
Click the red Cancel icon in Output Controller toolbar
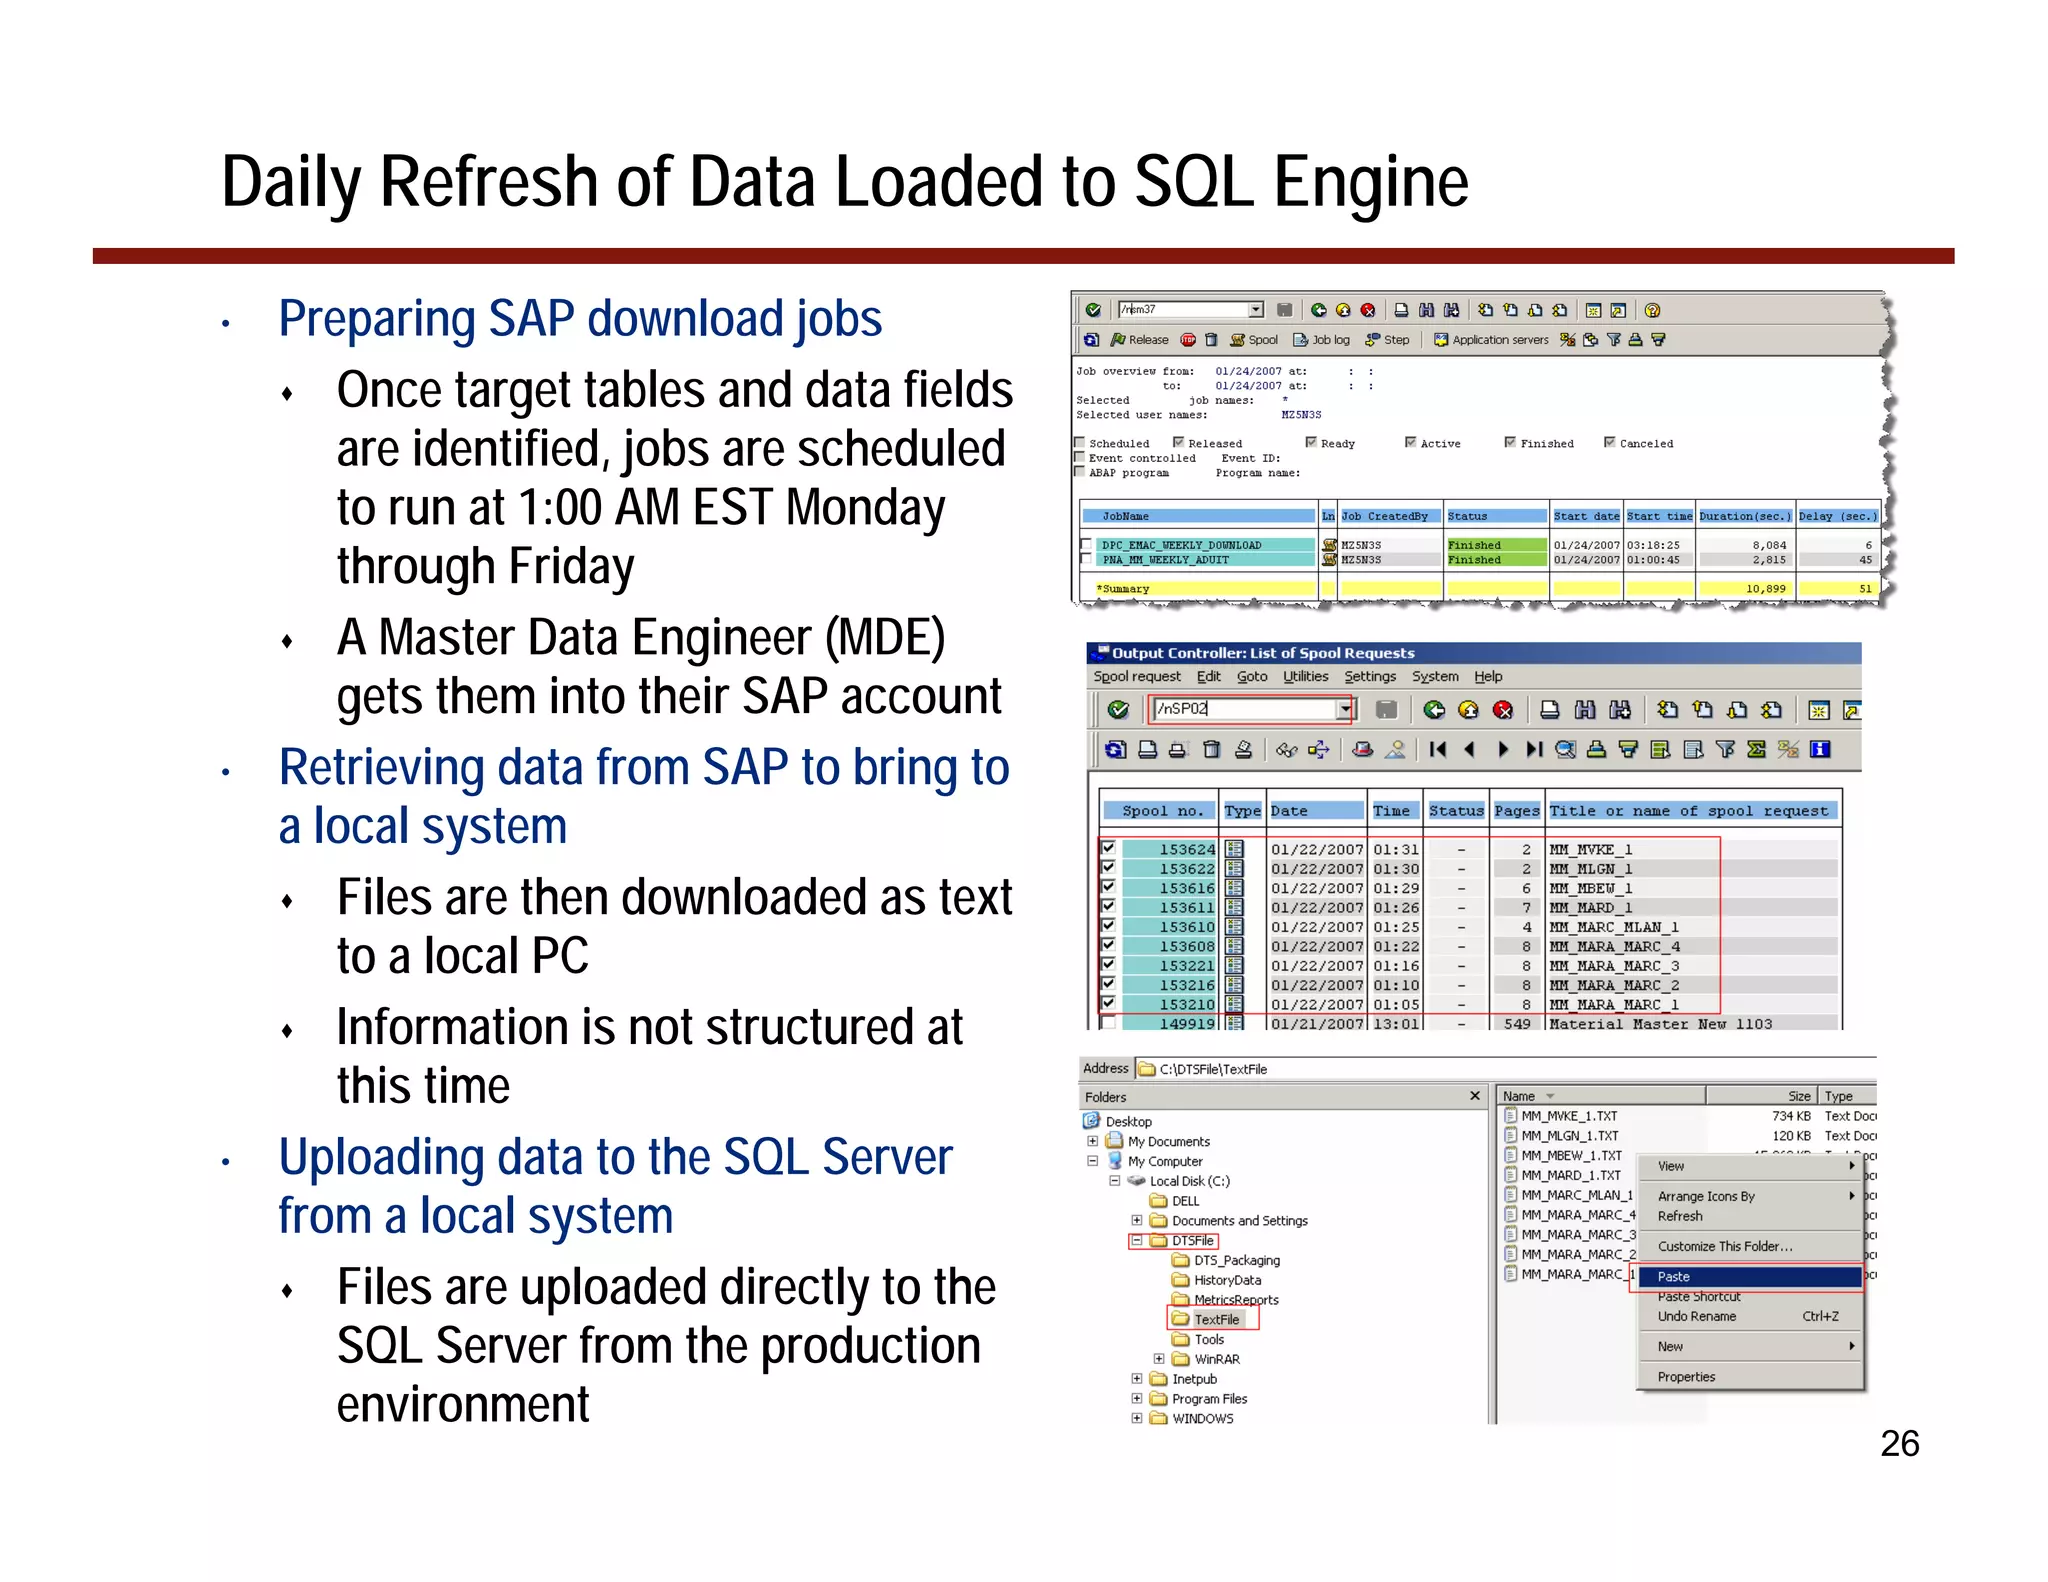tap(1502, 710)
